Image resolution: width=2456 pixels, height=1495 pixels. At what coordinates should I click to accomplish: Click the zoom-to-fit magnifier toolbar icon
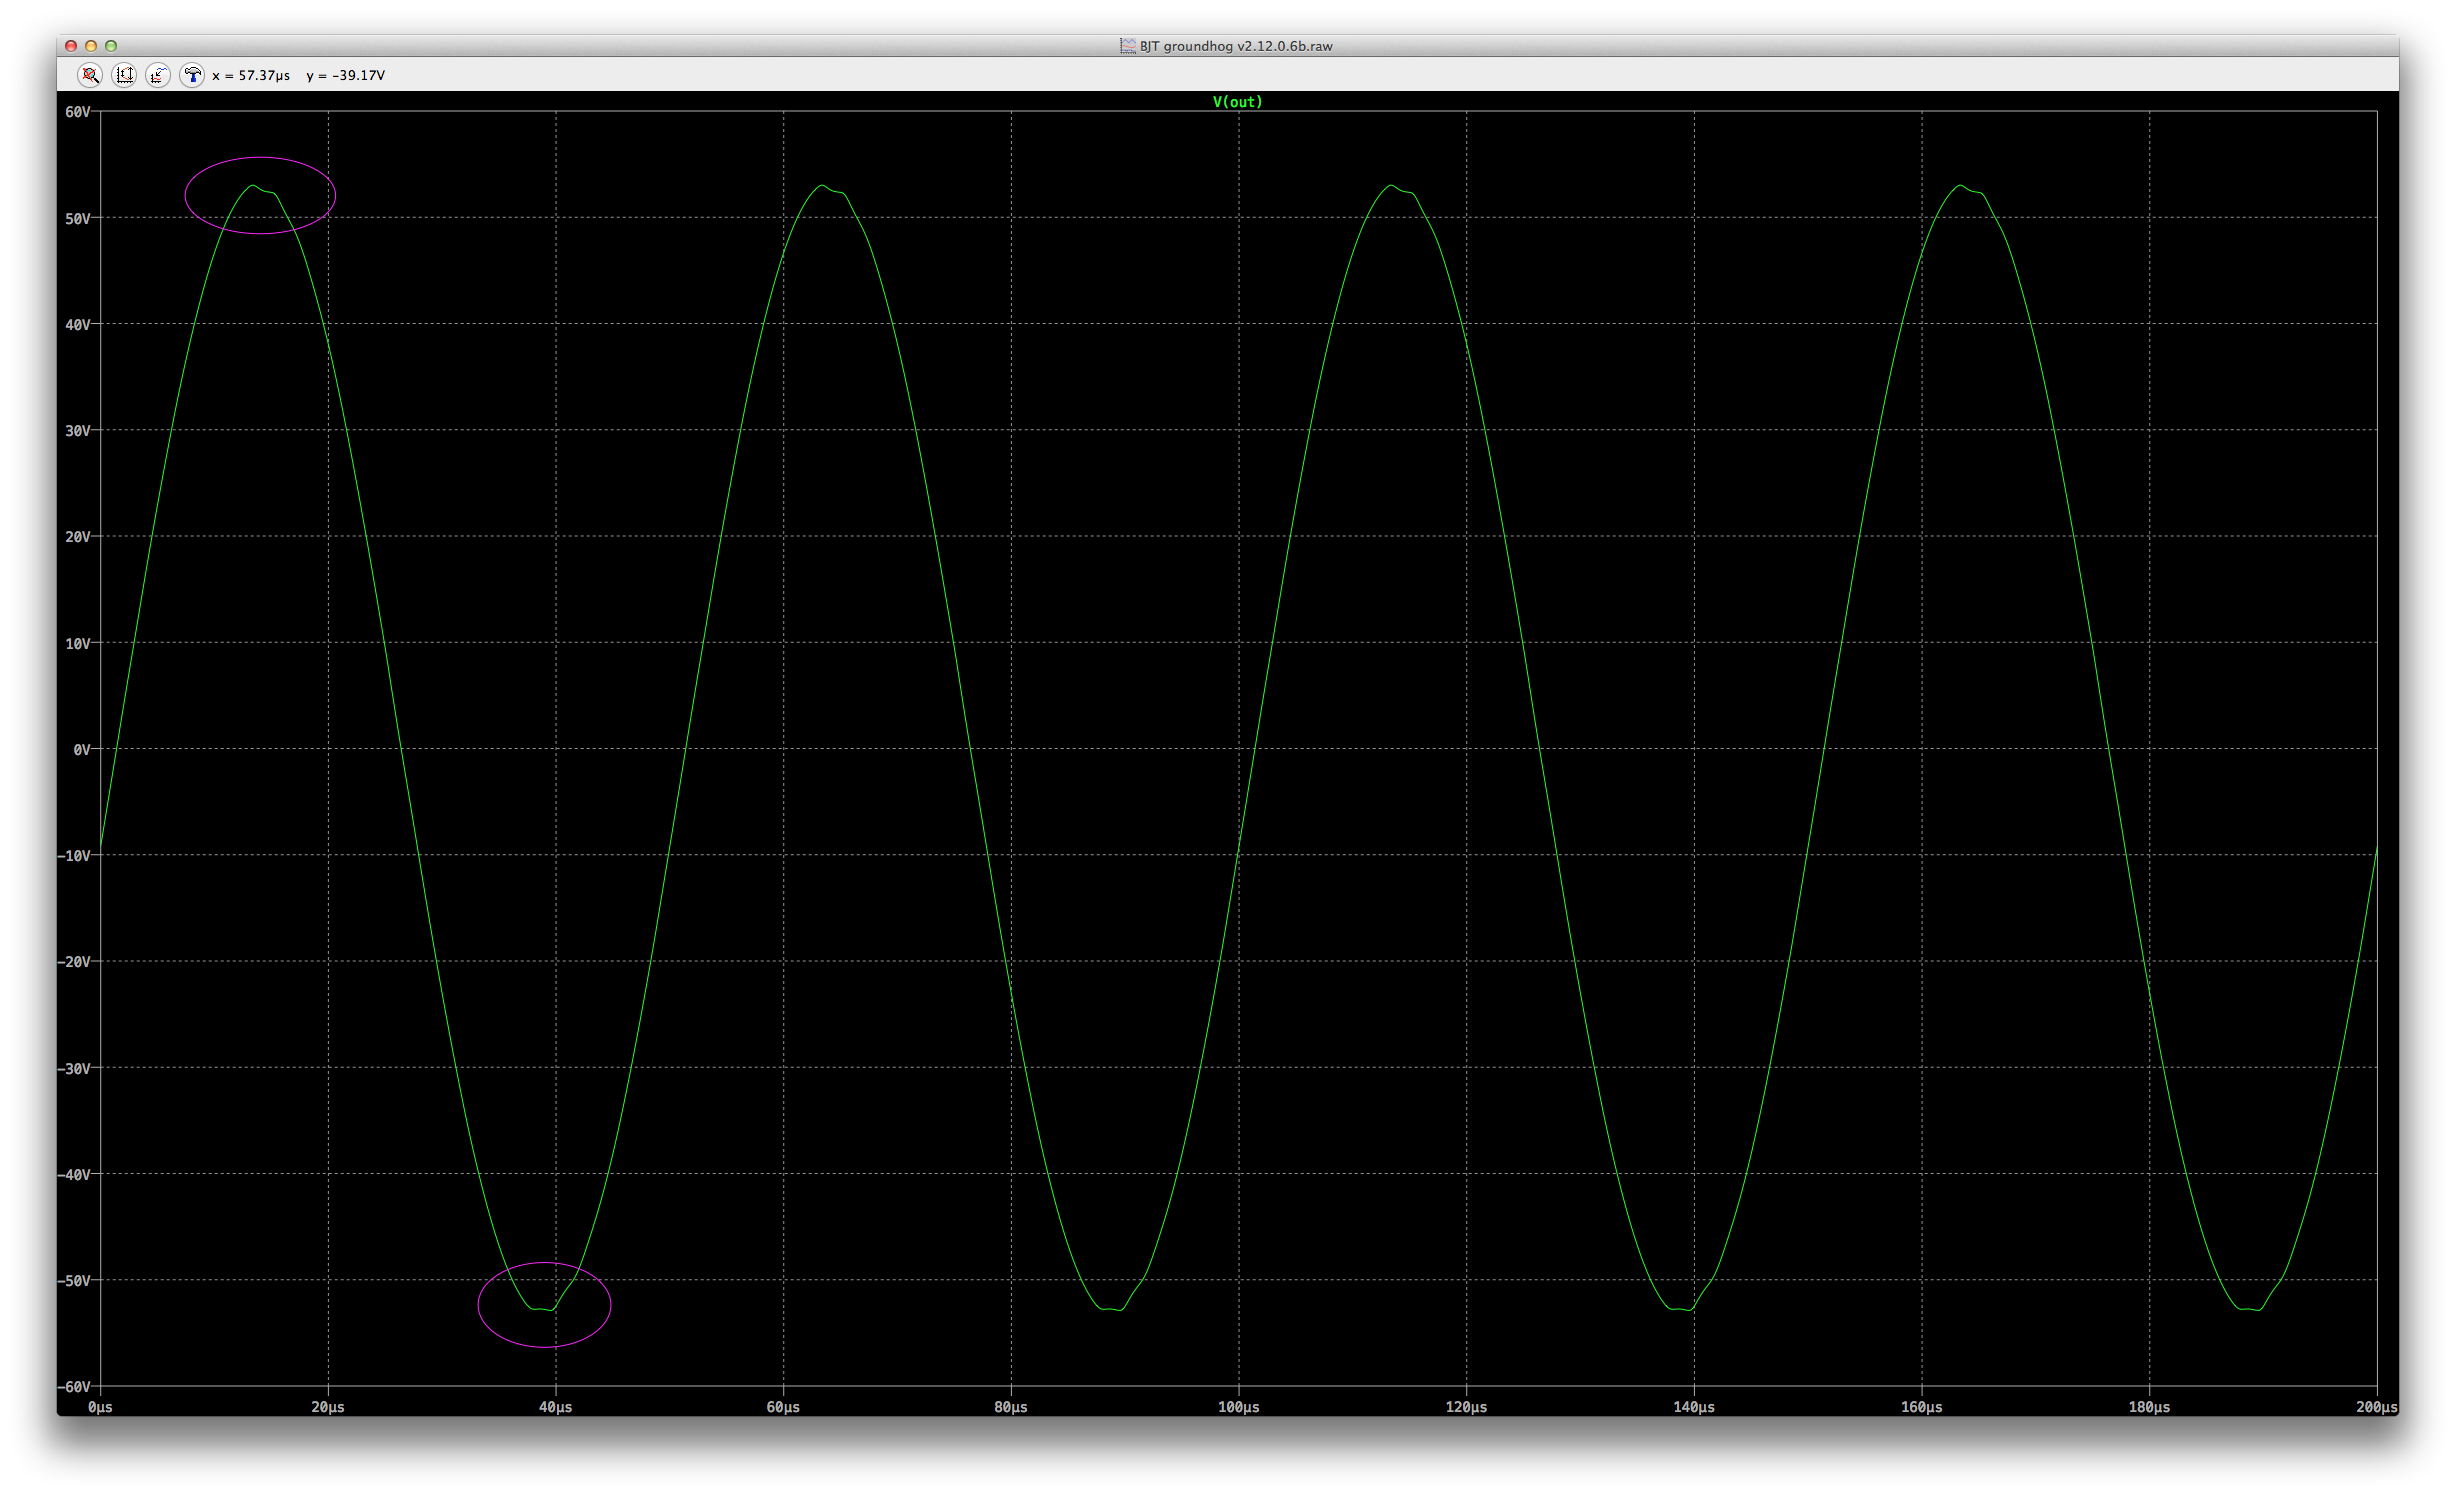[90, 75]
